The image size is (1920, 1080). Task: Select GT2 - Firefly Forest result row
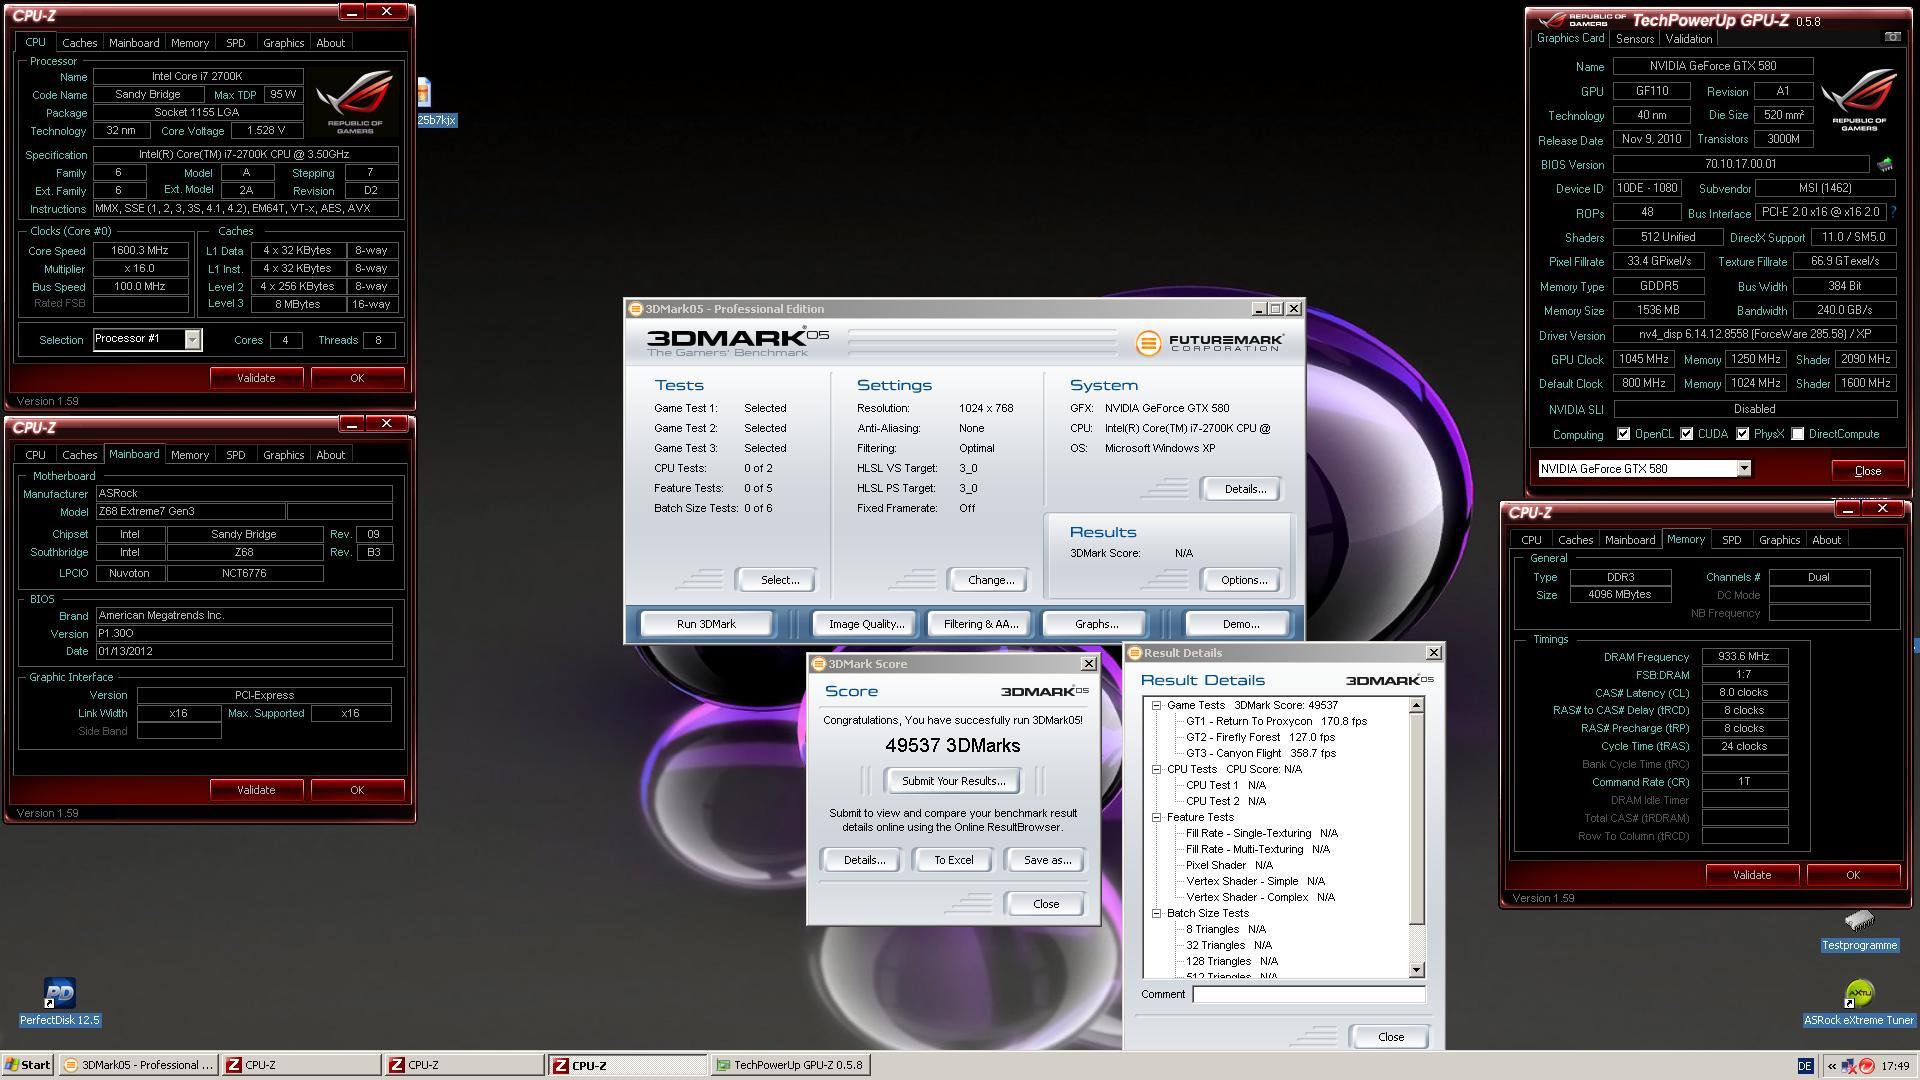(1260, 737)
